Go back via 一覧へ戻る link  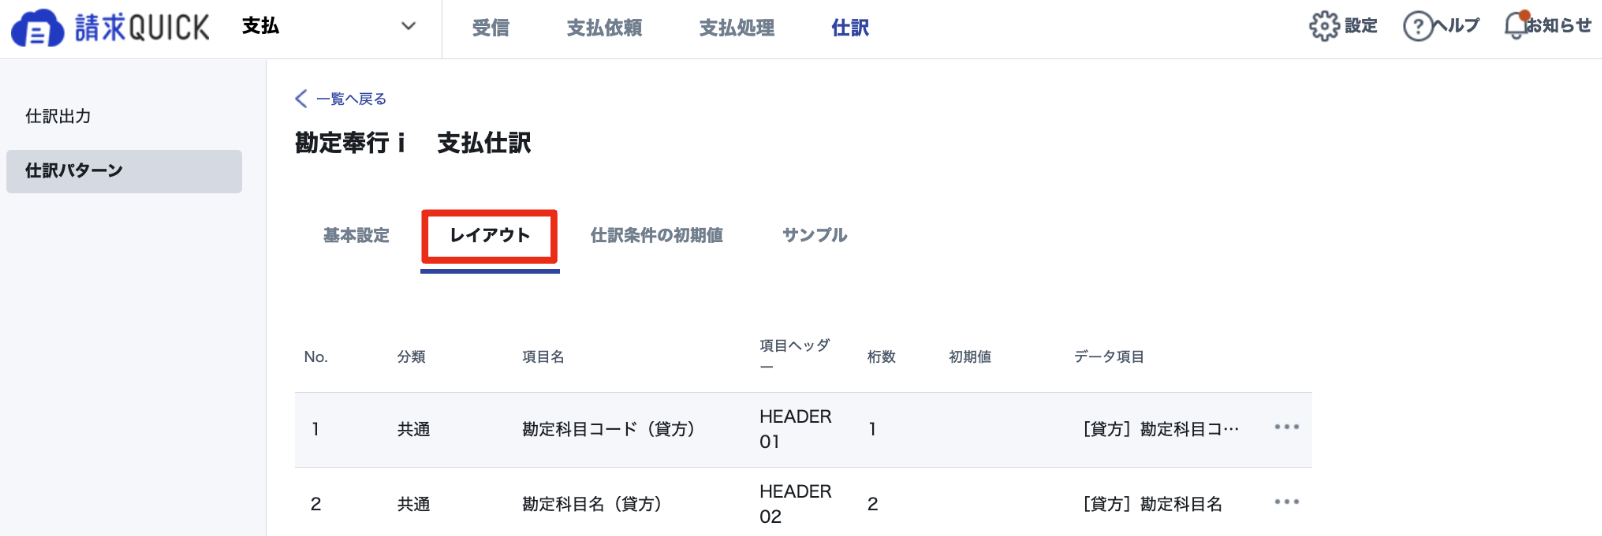(x=351, y=99)
